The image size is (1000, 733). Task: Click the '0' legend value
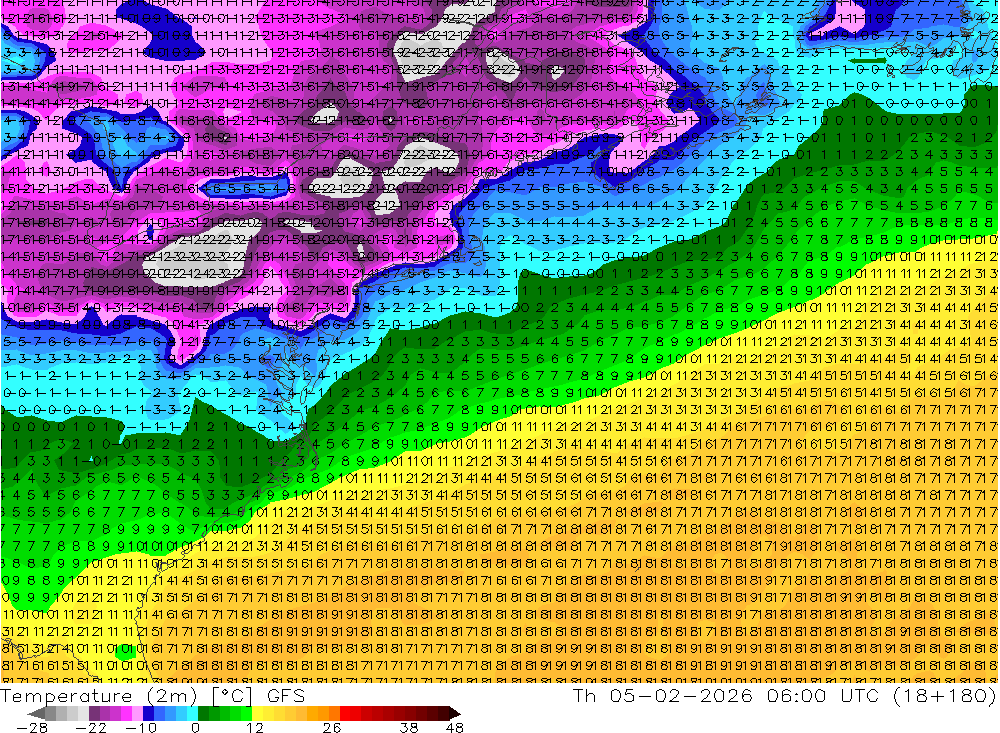tap(195, 727)
